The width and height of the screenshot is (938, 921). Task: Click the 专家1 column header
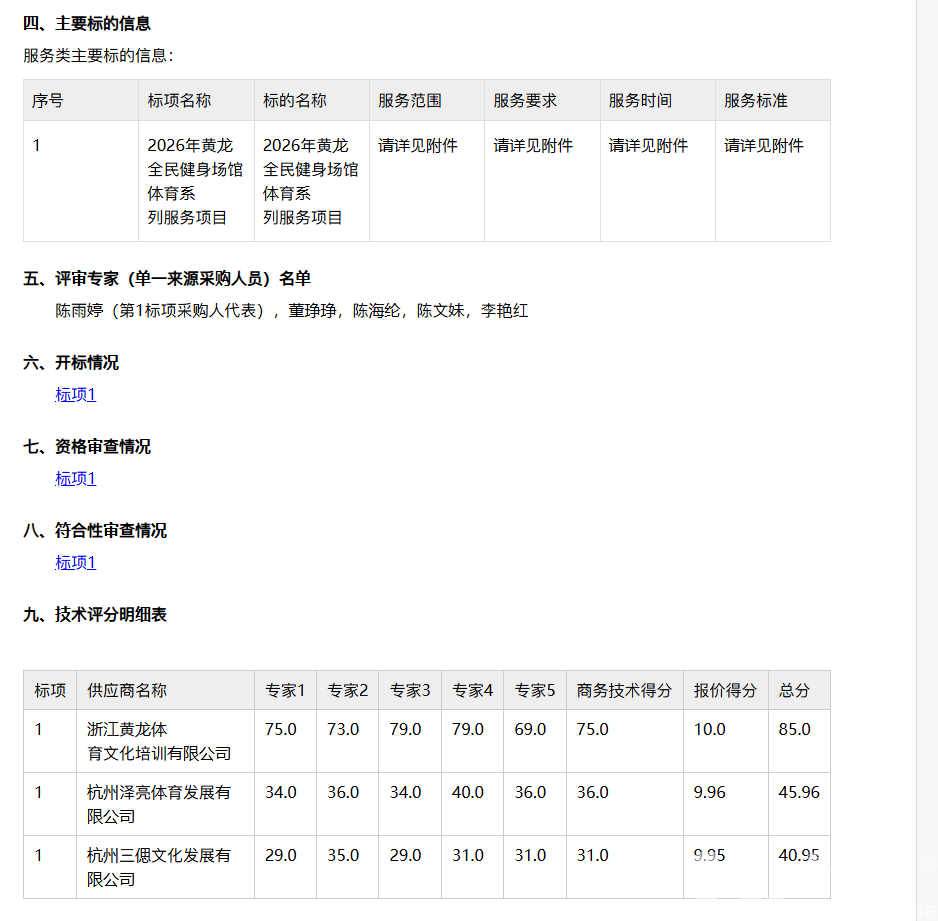[x=285, y=690]
